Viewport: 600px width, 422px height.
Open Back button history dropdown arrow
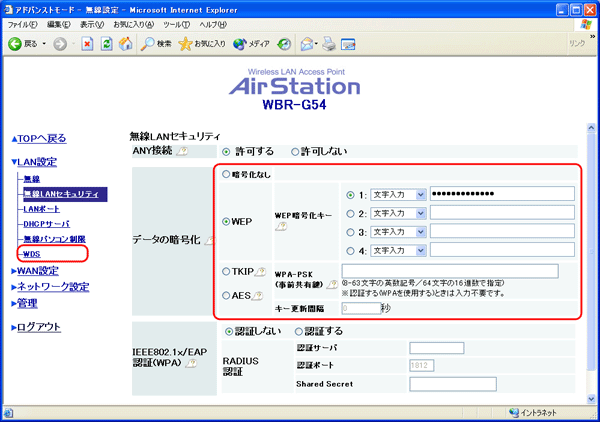click(x=44, y=44)
